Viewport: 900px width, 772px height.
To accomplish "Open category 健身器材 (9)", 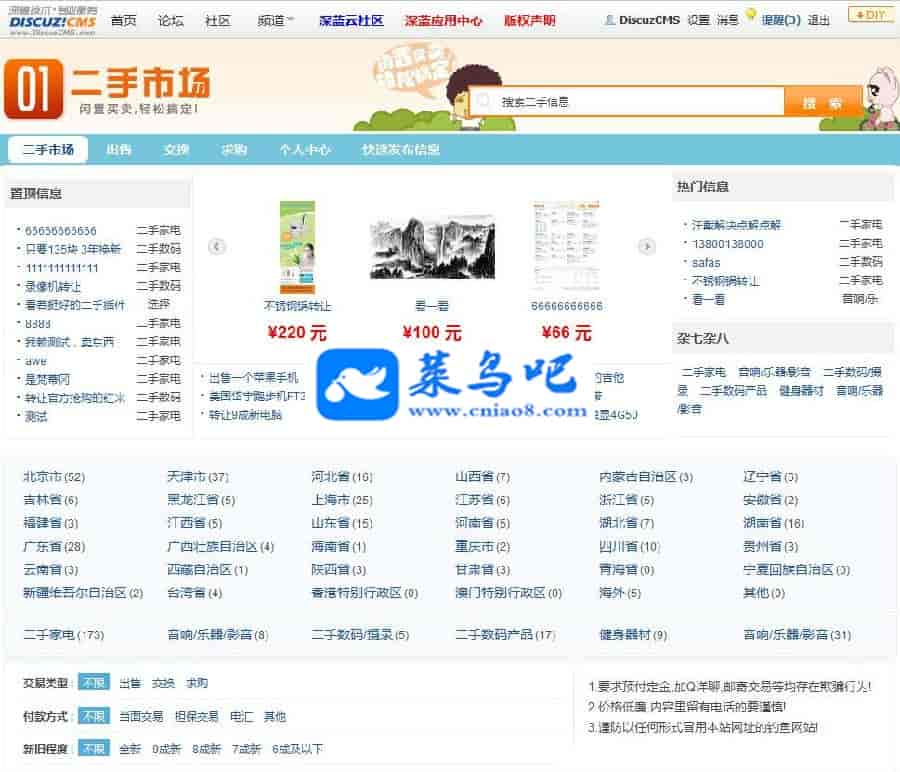I will tap(633, 635).
